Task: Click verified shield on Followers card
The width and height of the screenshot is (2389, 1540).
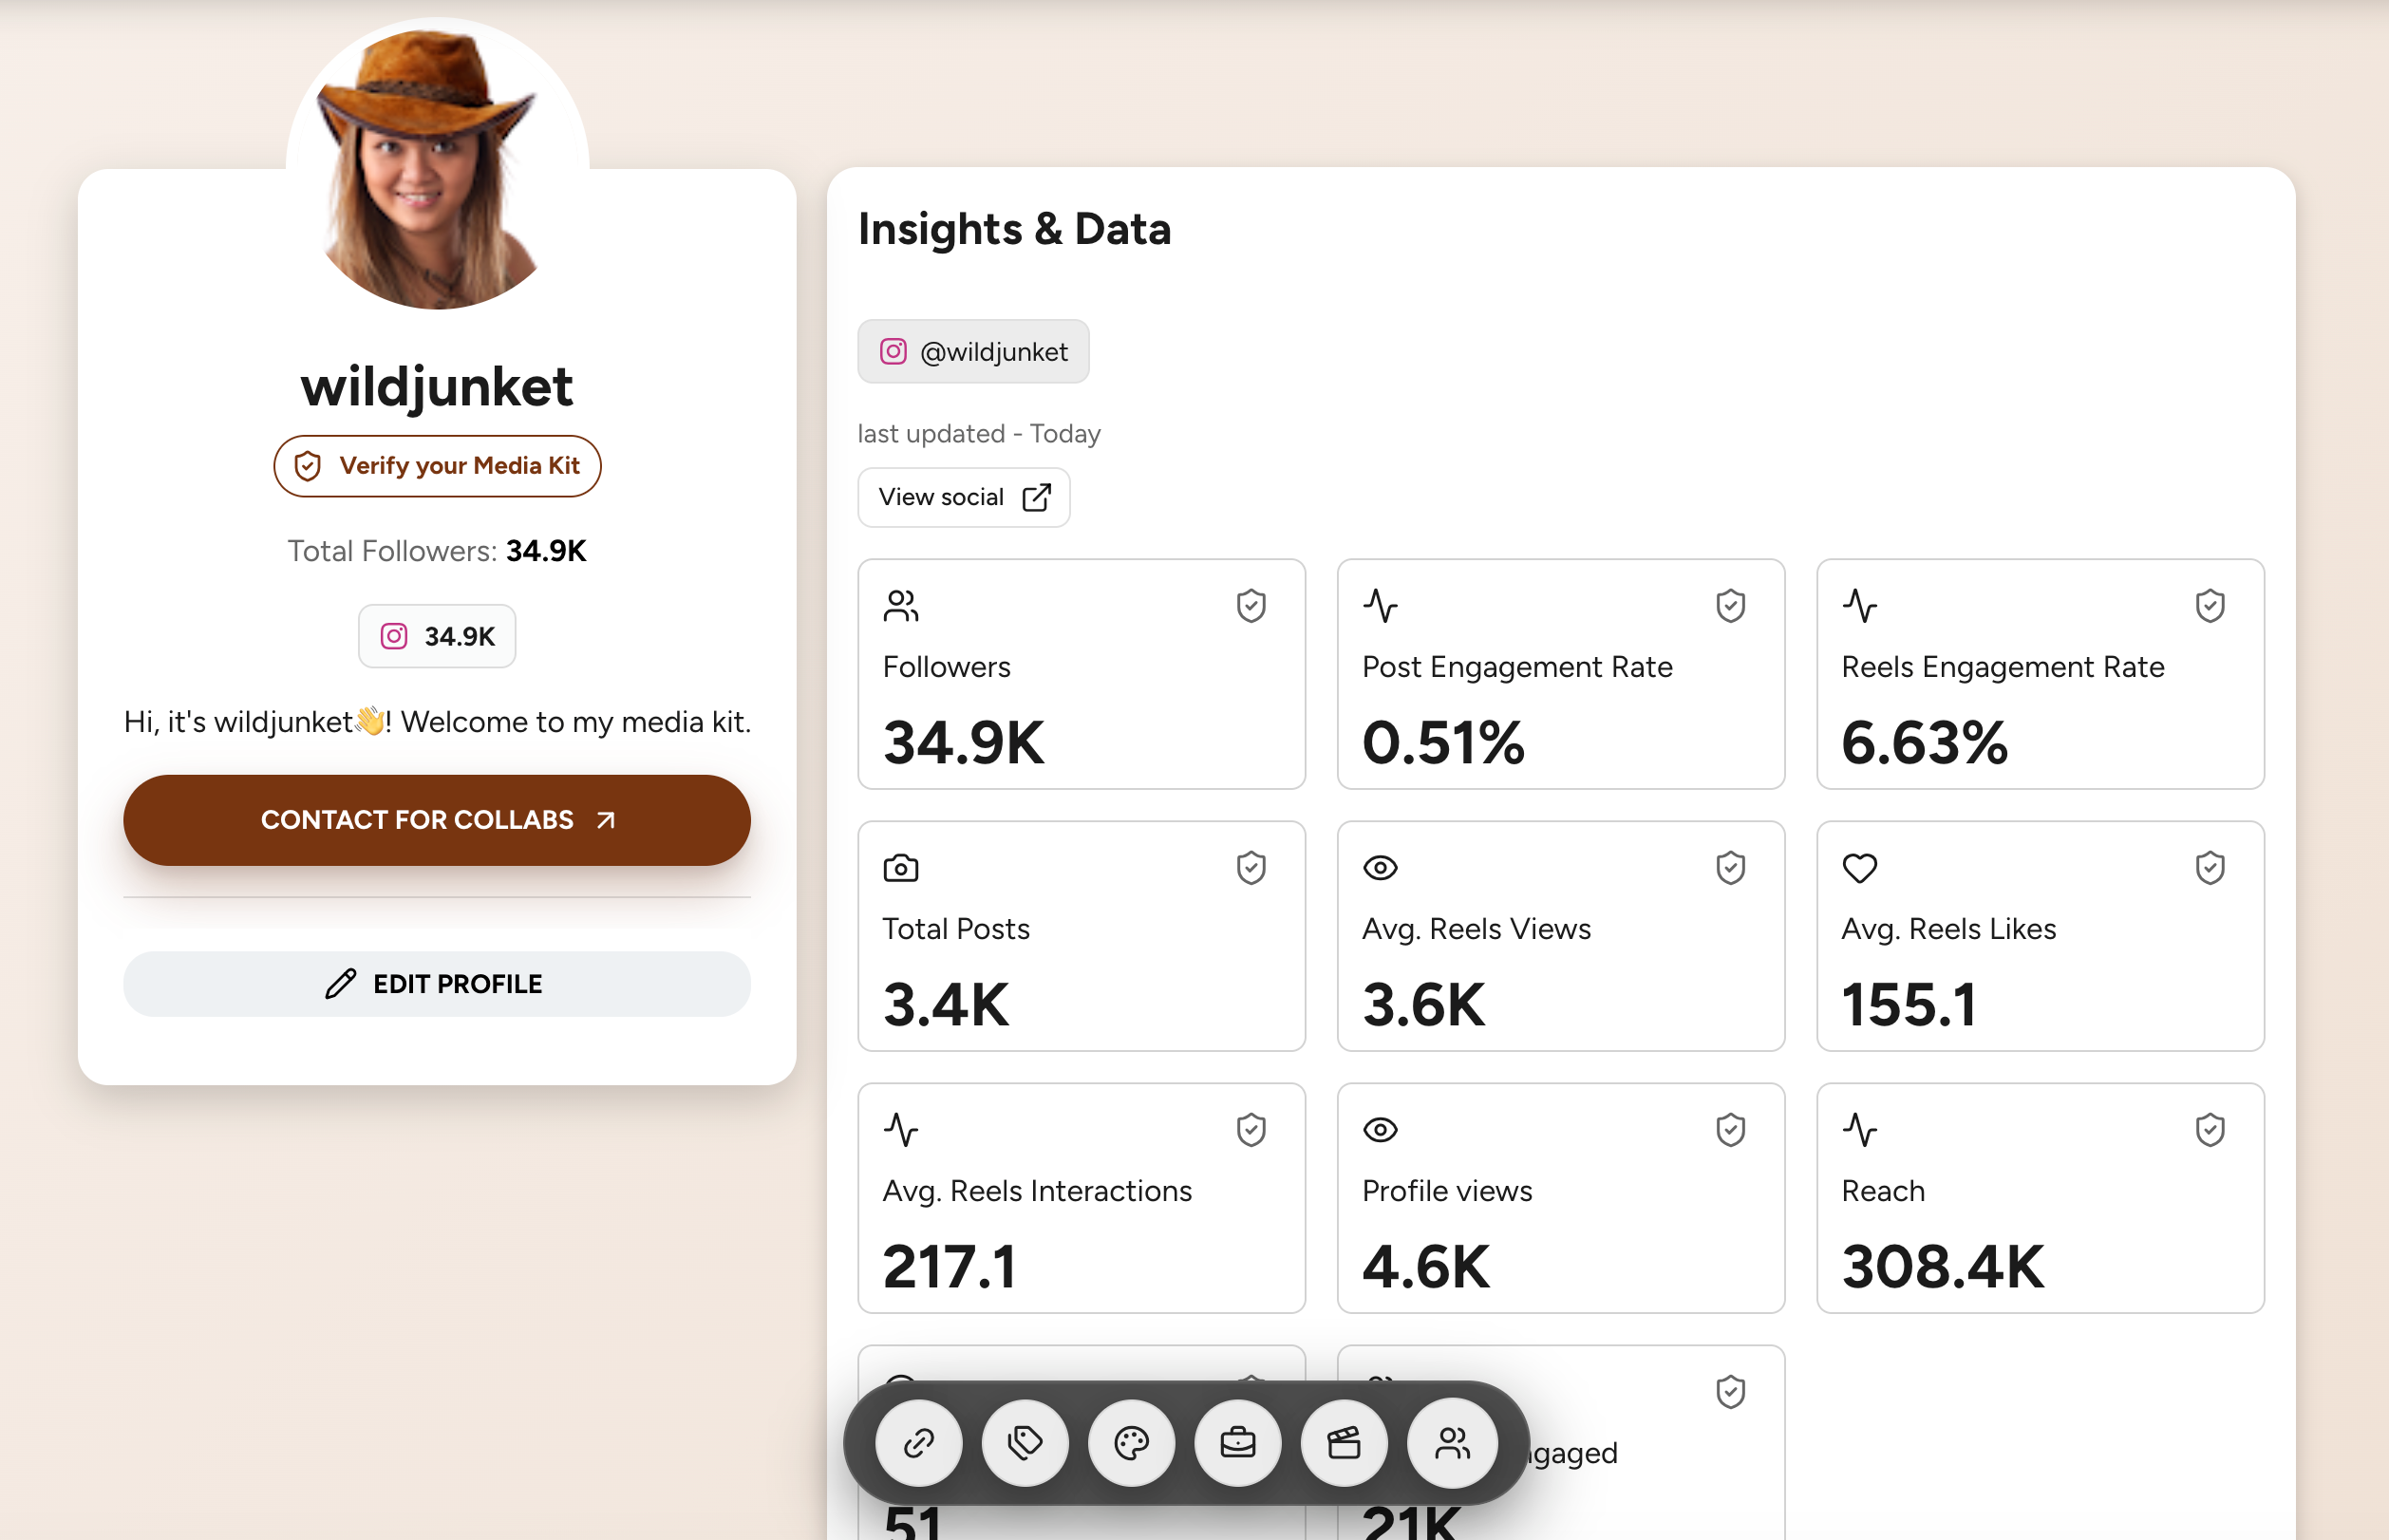Action: click(x=1251, y=605)
